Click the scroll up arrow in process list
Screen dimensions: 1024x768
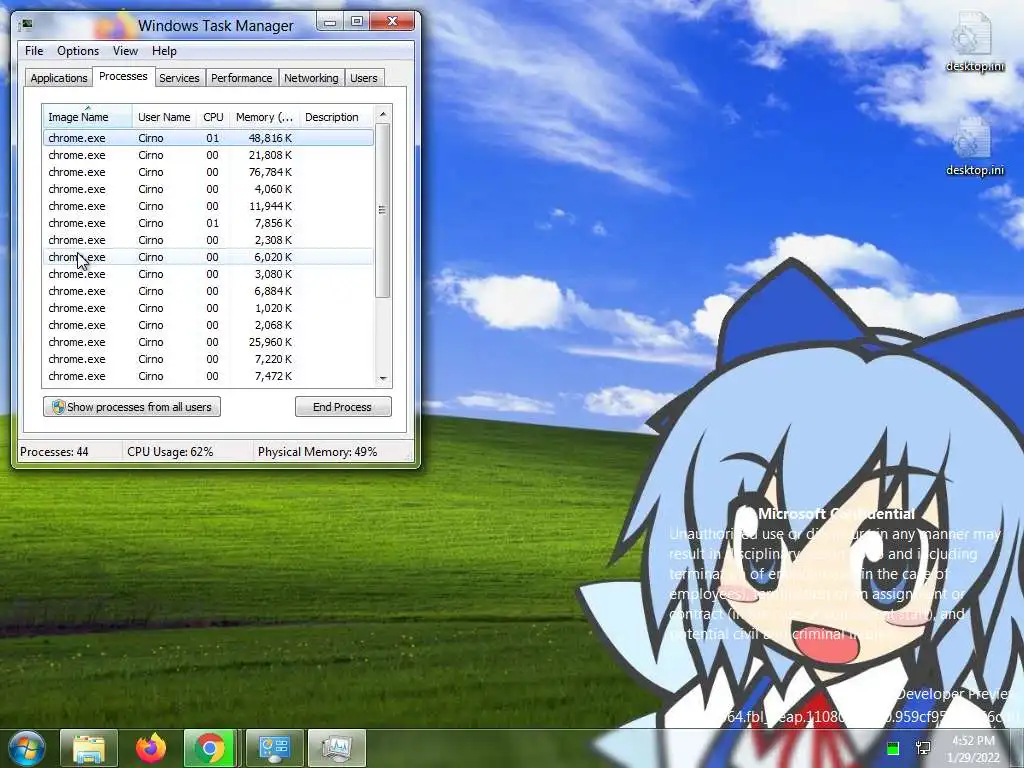[383, 114]
